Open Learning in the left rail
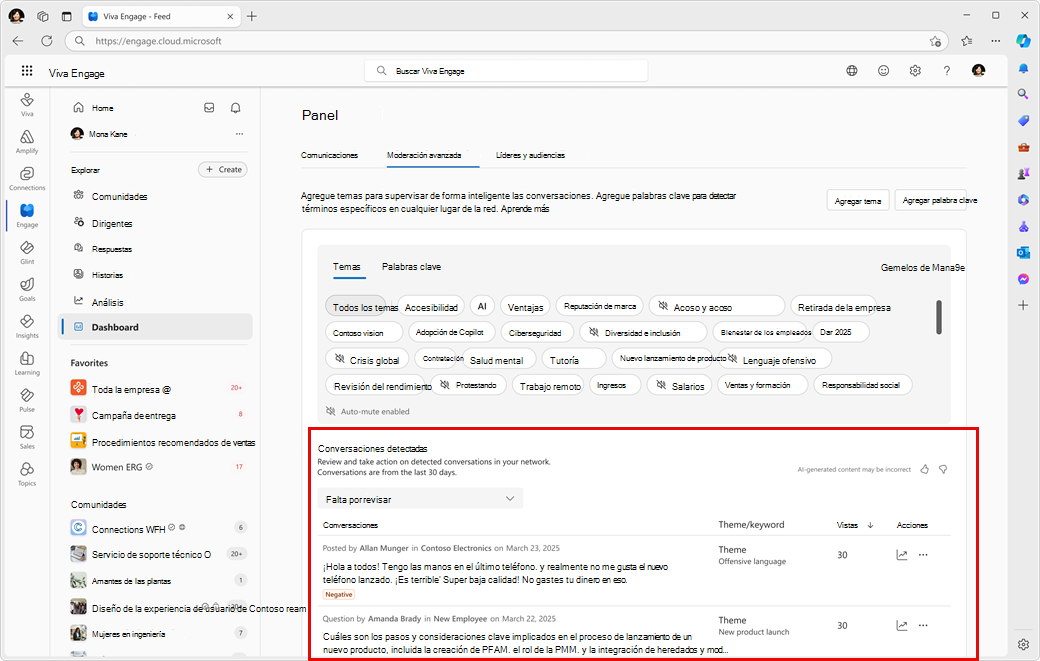This screenshot has width=1040, height=661. coord(27,363)
